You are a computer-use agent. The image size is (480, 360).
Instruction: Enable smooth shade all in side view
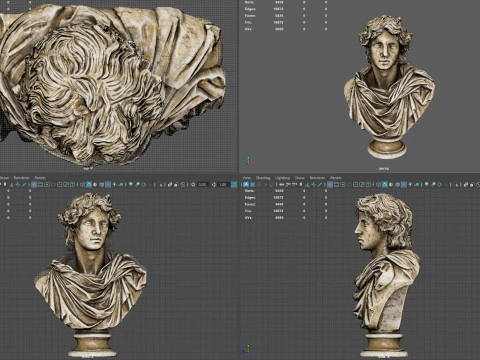pyautogui.click(x=385, y=184)
